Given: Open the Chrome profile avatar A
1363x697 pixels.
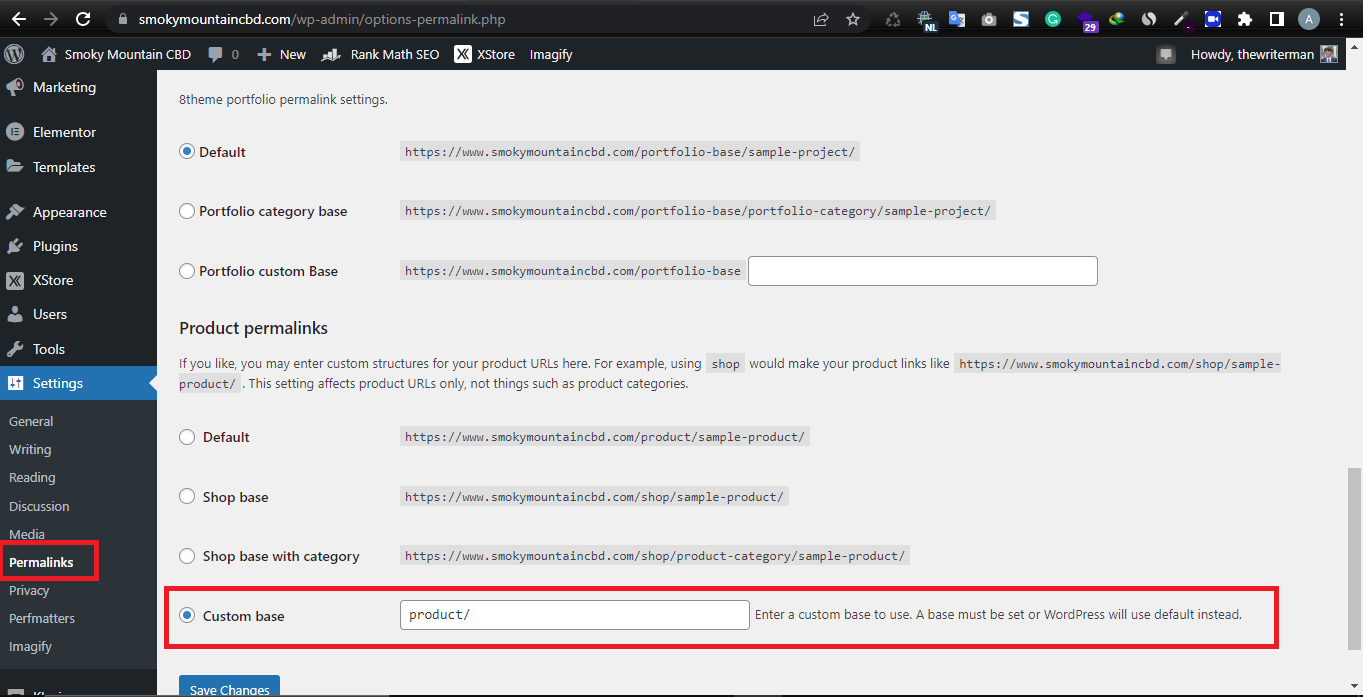Looking at the screenshot, I should tap(1309, 19).
